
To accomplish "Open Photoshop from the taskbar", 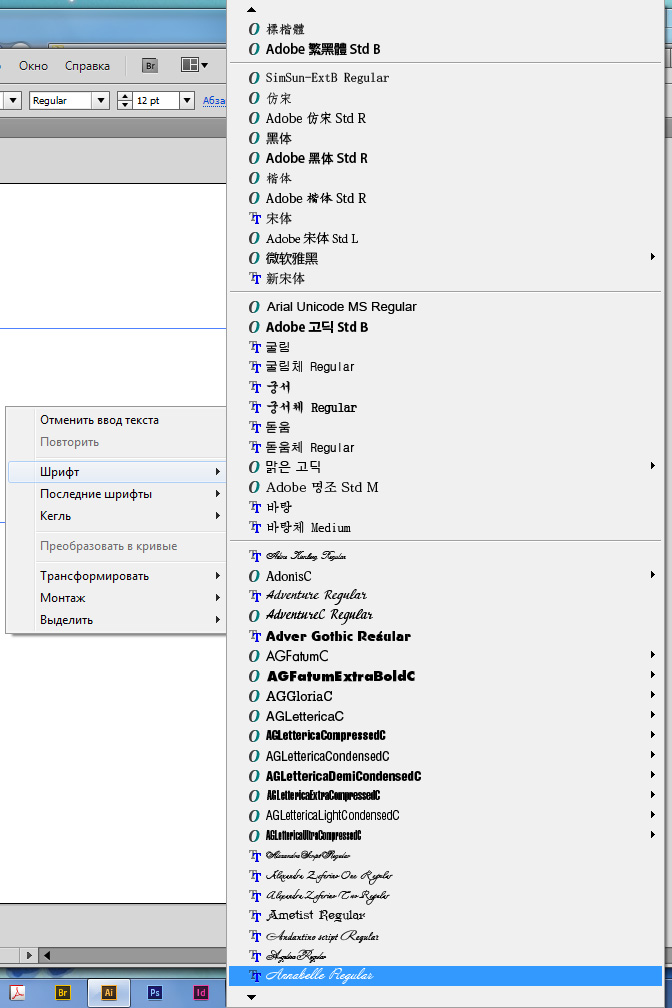I will point(154,993).
